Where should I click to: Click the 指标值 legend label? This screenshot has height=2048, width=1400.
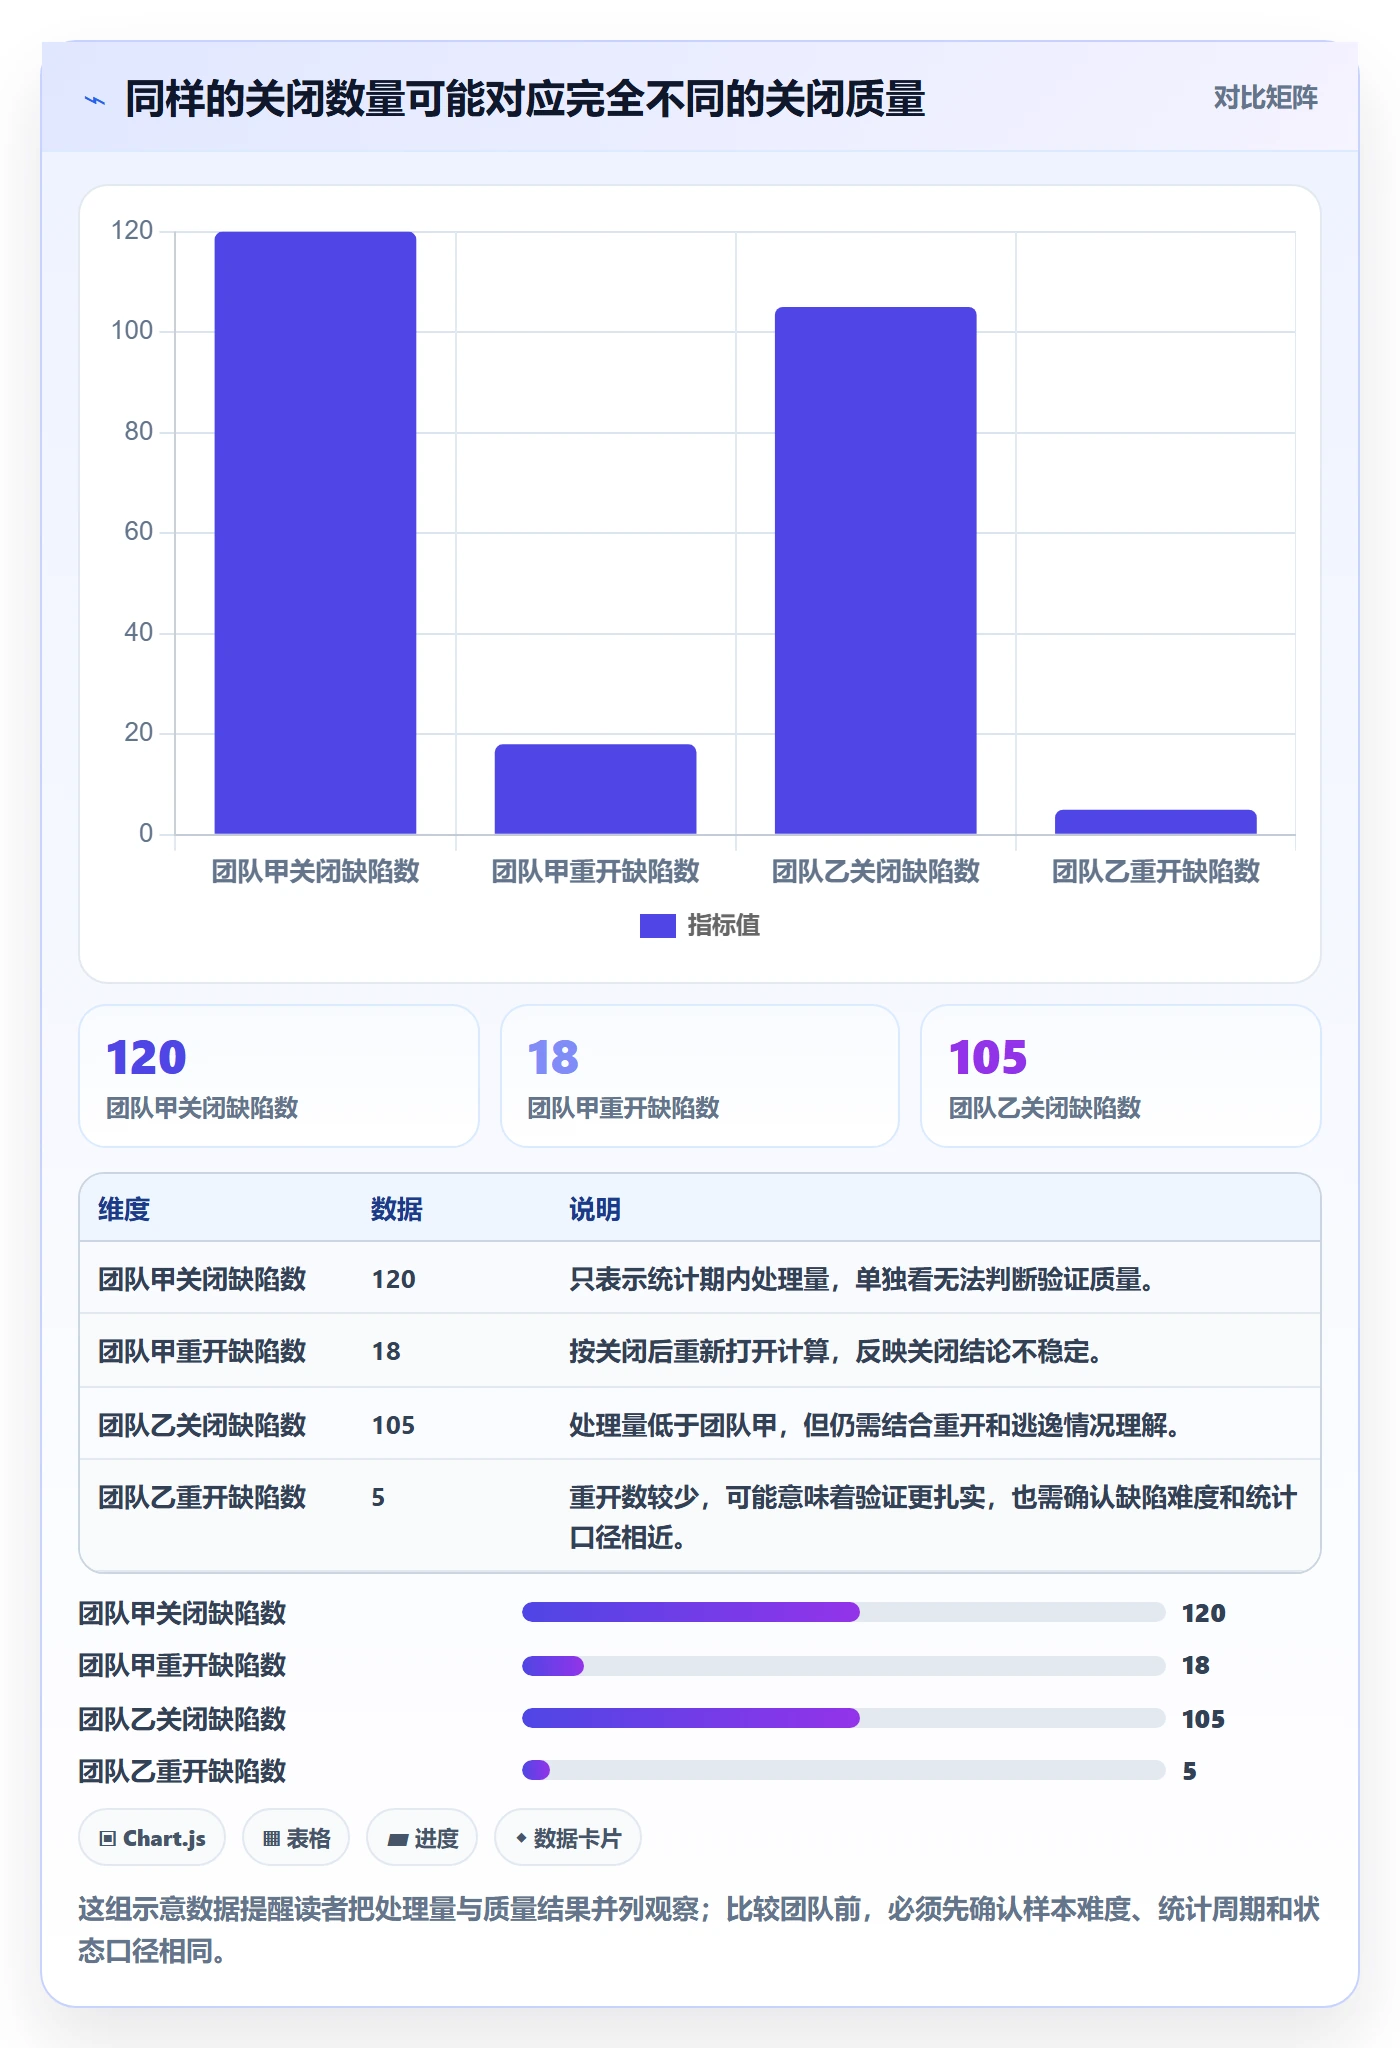723,926
